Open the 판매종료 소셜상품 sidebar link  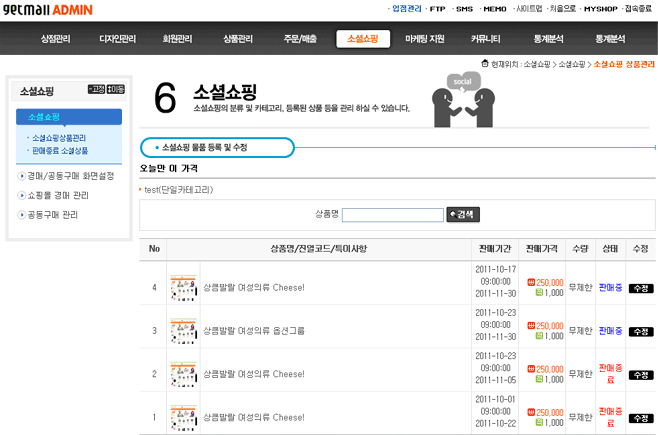click(x=60, y=151)
